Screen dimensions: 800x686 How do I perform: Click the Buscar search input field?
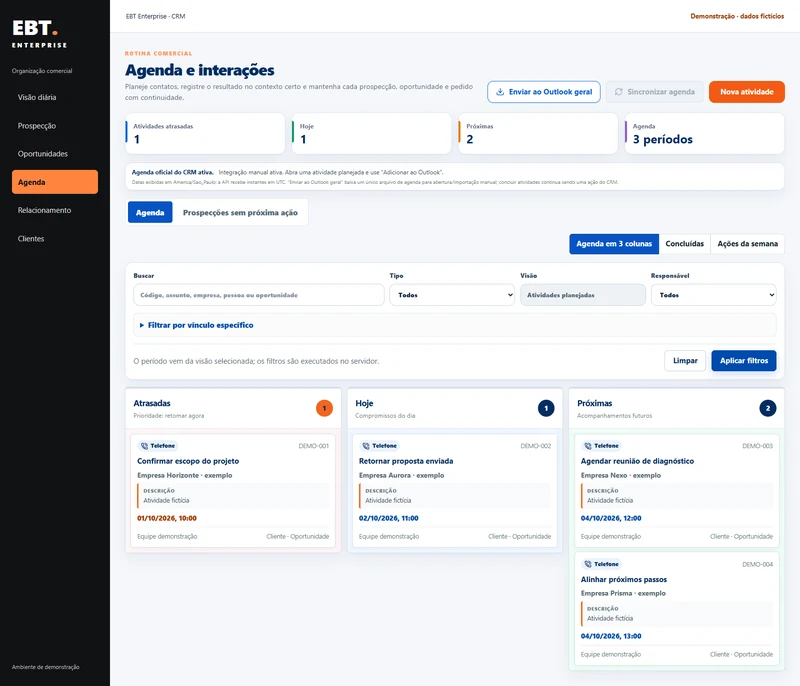[259, 295]
